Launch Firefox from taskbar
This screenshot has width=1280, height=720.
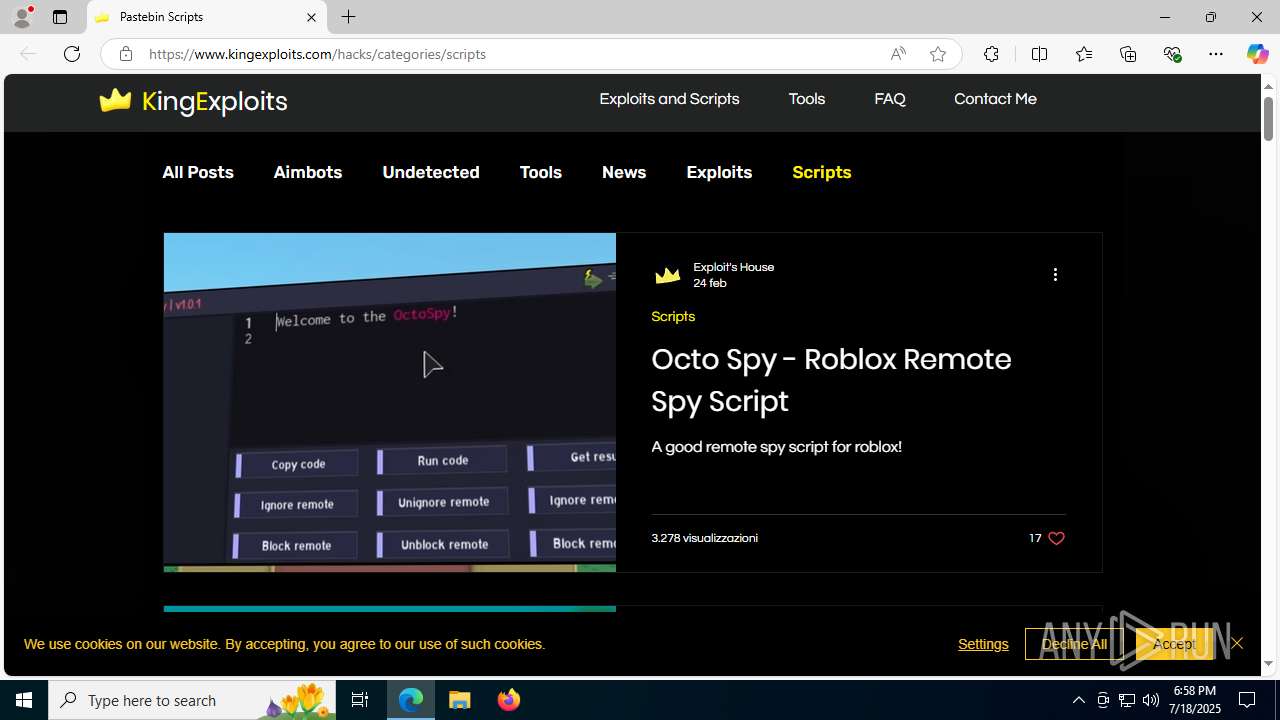[509, 700]
